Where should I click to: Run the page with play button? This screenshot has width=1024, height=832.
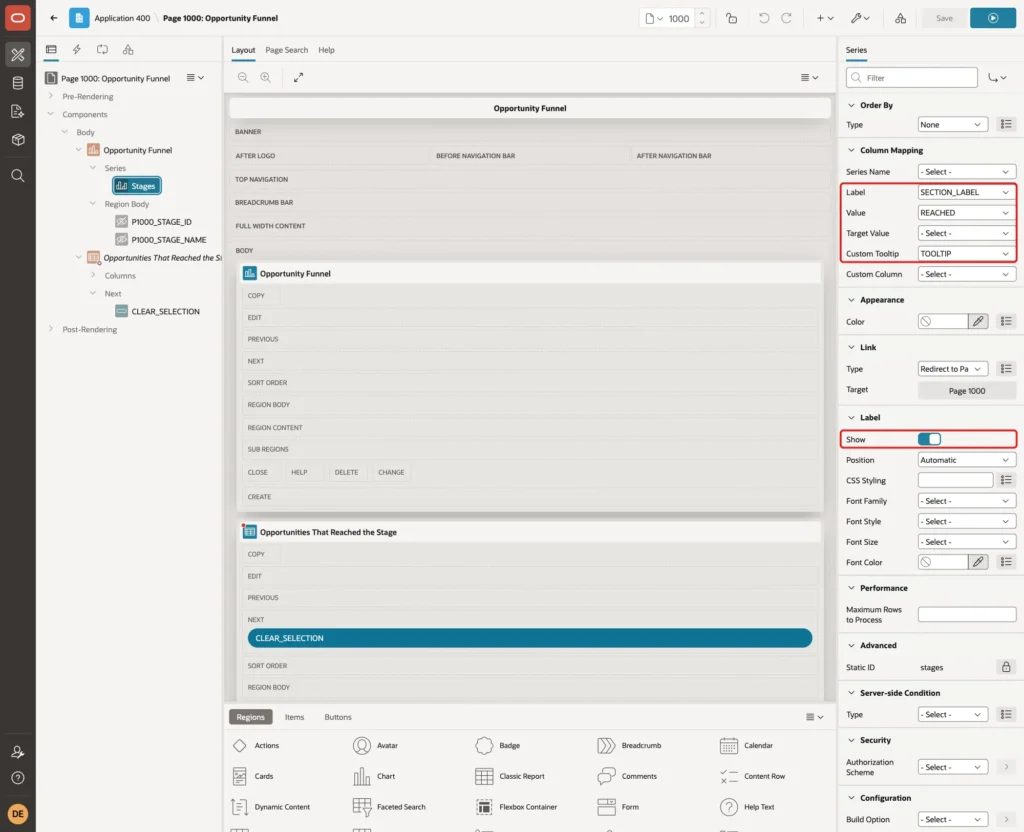[x=992, y=18]
